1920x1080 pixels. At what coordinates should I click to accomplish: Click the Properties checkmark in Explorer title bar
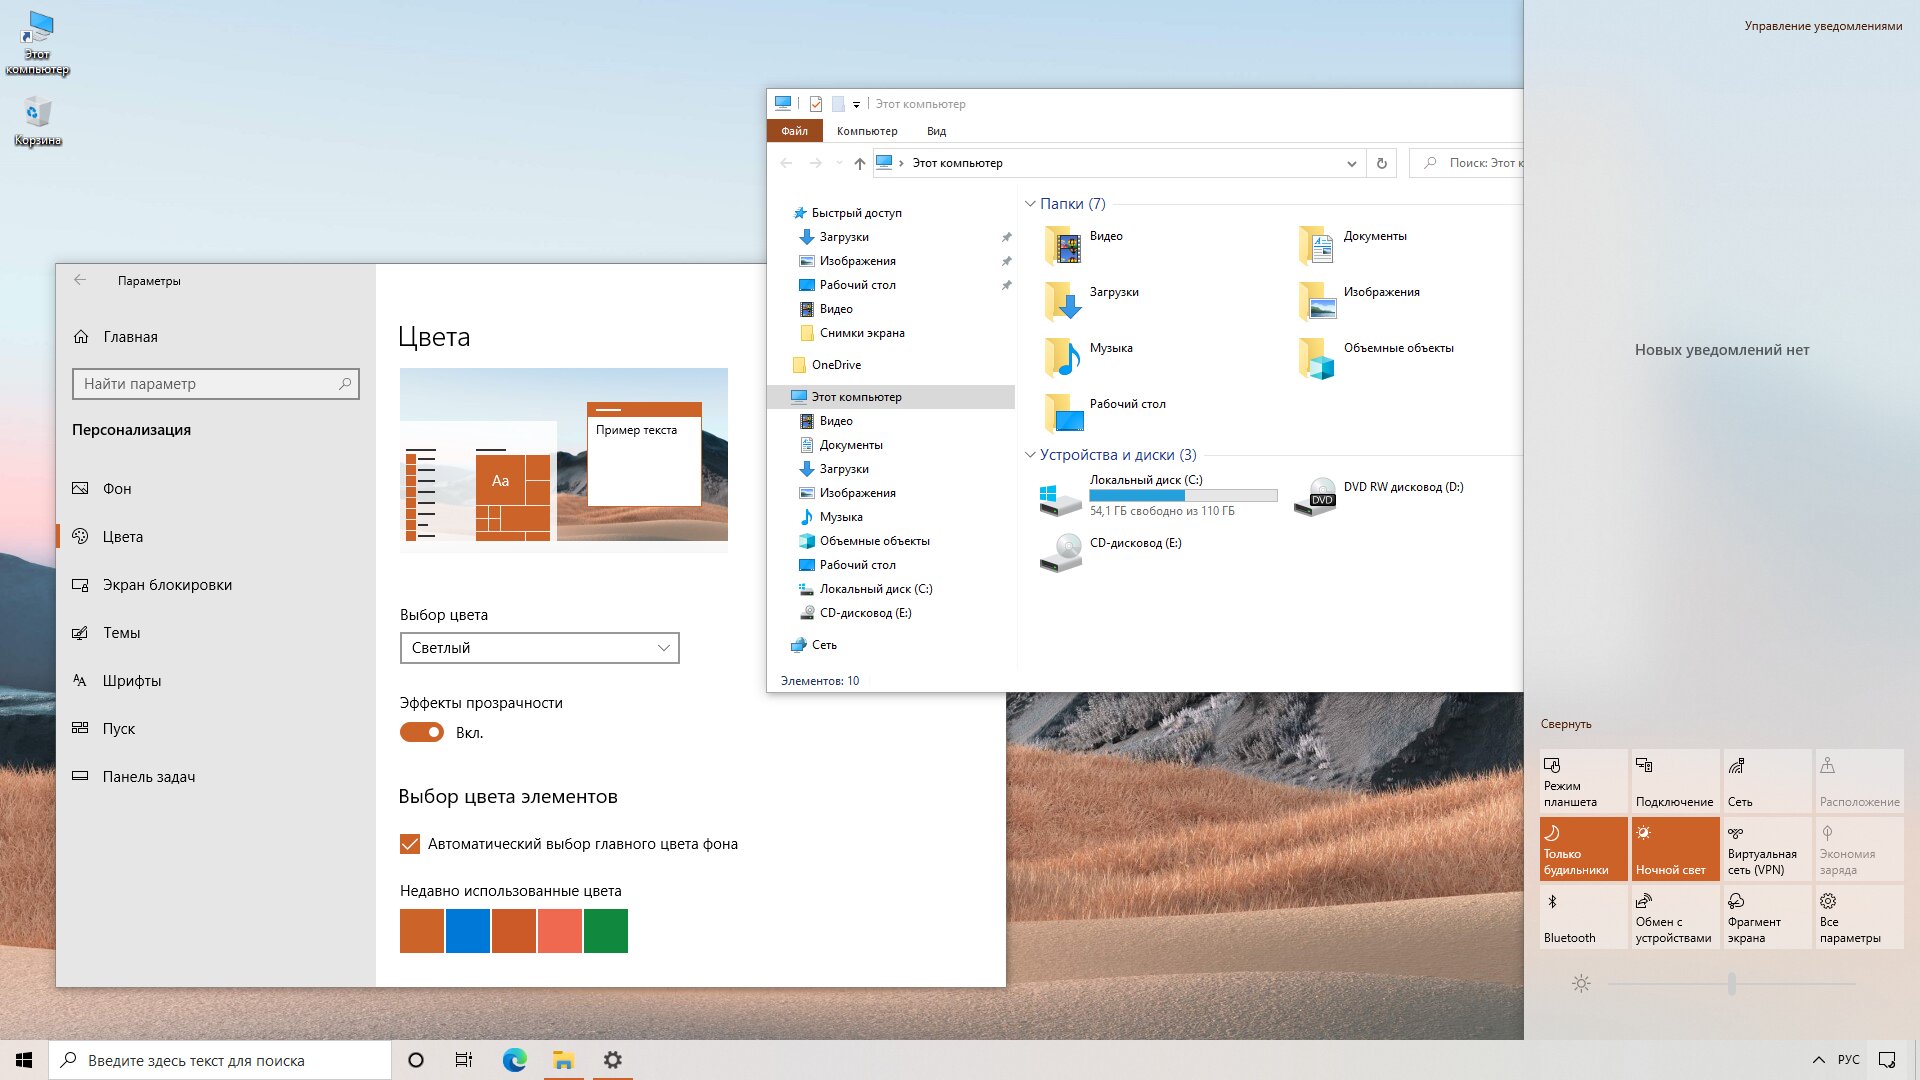click(x=816, y=103)
